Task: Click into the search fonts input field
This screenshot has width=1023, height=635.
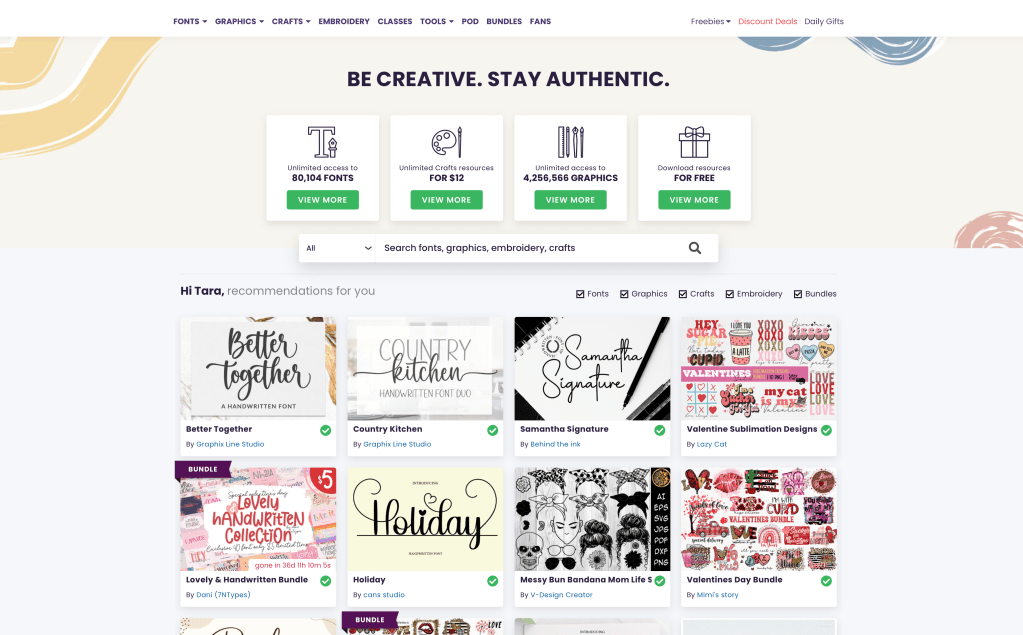Action: 528,248
